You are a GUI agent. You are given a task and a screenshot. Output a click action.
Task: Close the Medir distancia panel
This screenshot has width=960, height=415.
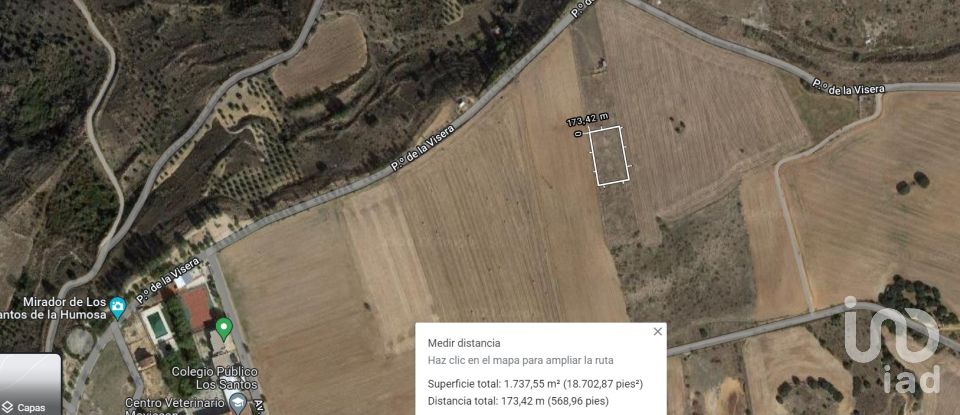pyautogui.click(x=658, y=331)
